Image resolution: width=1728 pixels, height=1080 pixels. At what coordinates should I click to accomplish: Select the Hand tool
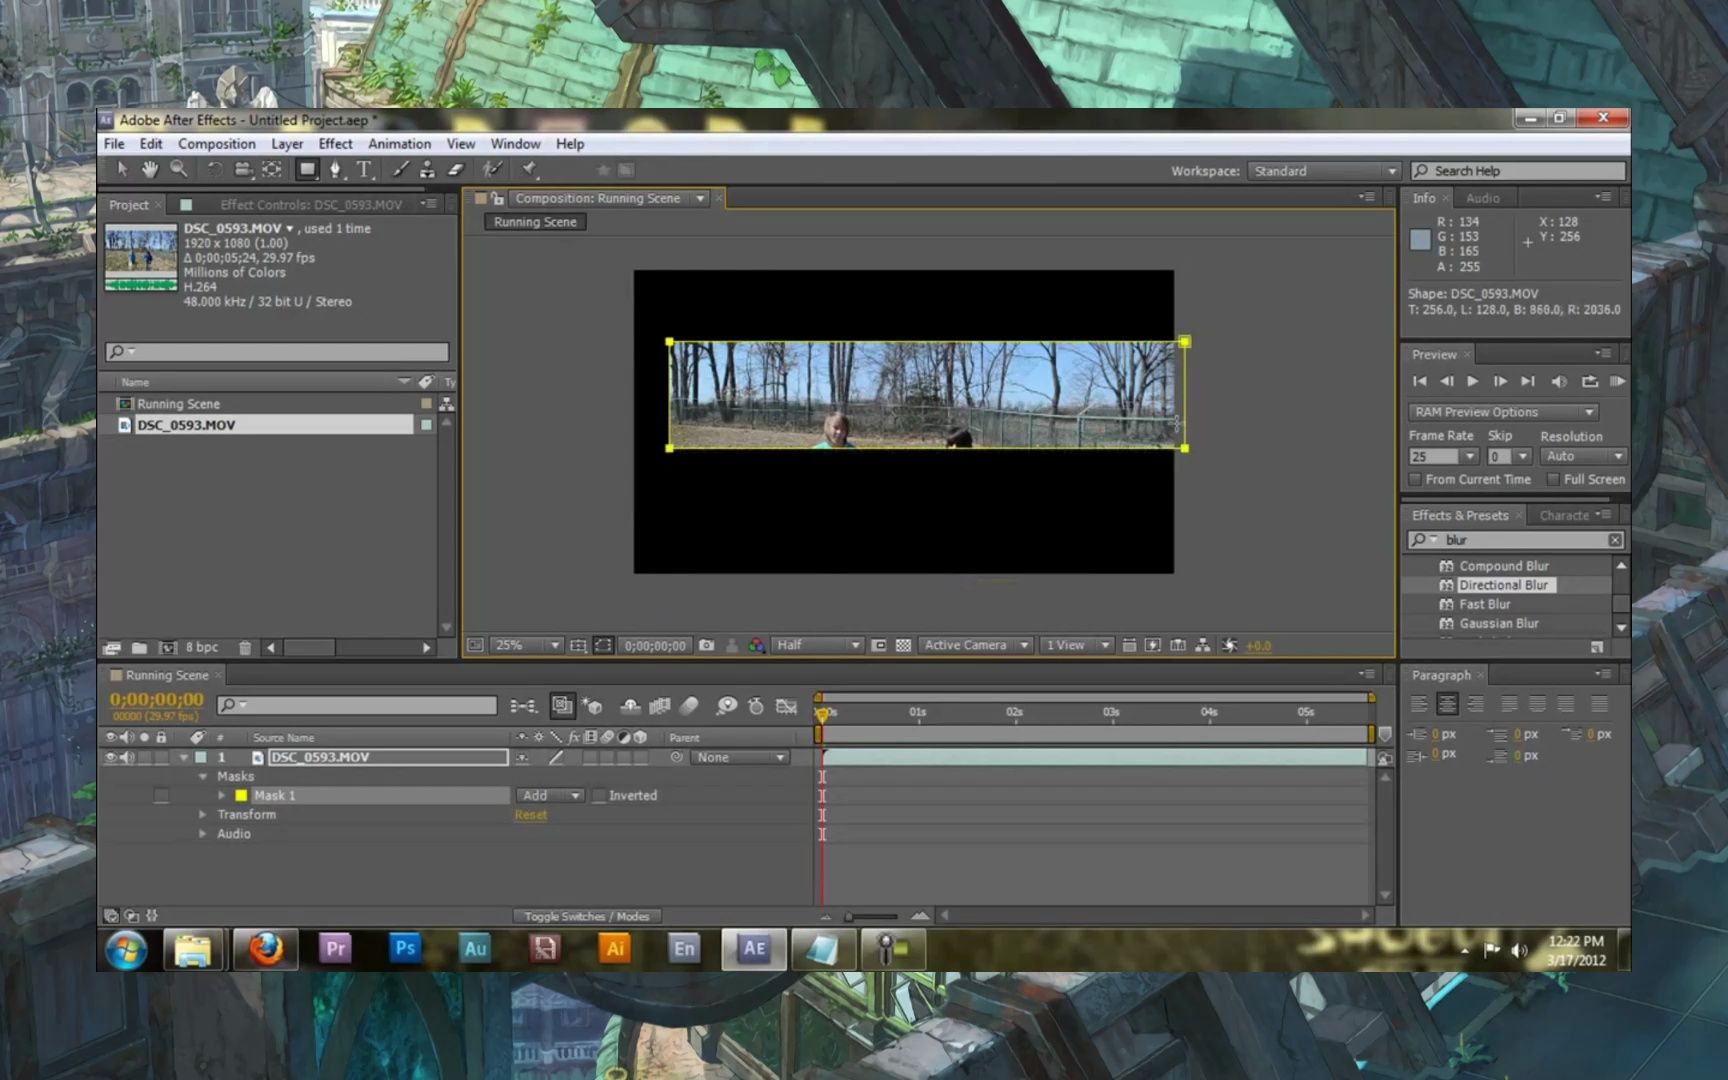tap(149, 170)
